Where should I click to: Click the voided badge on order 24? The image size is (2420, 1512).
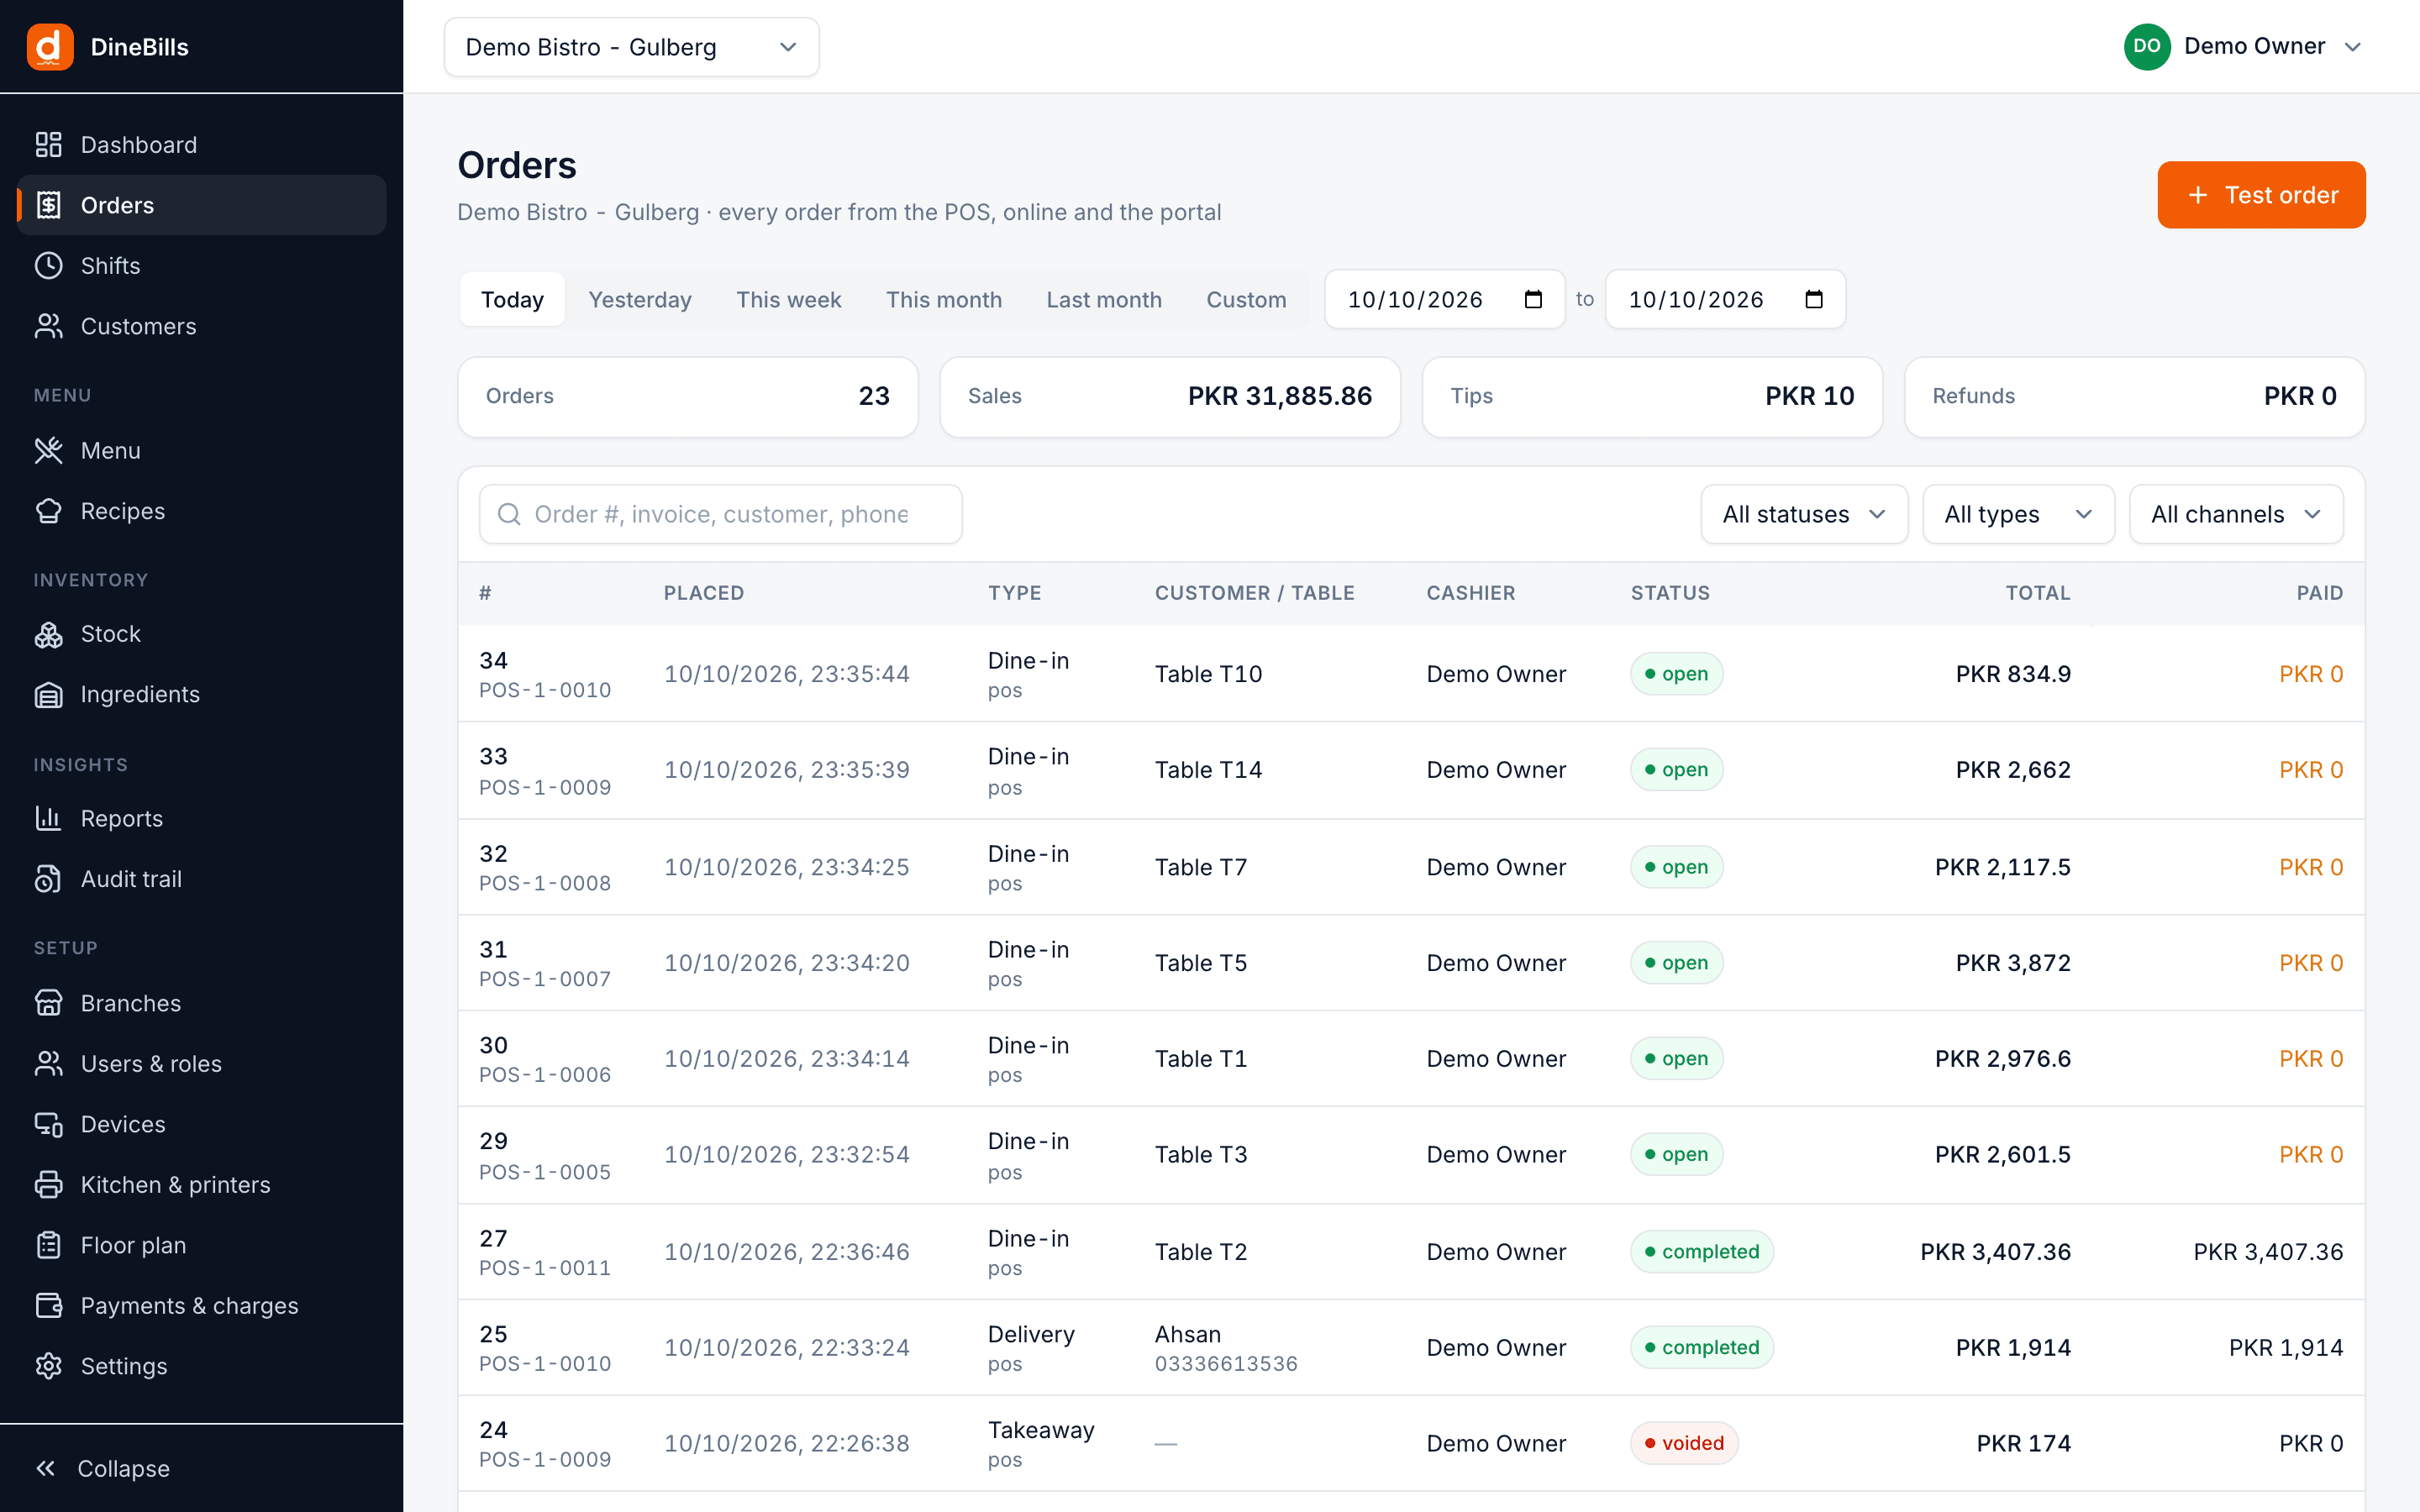(1684, 1443)
